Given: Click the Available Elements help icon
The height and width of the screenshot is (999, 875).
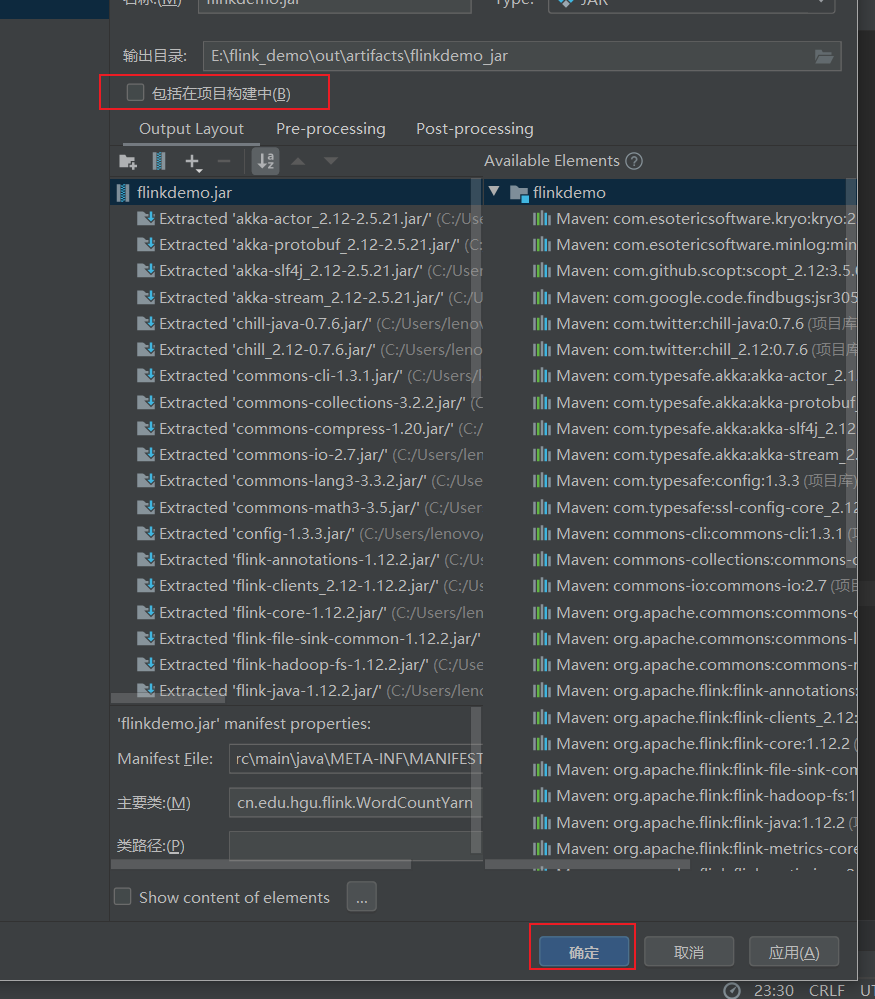Looking at the screenshot, I should [x=633, y=161].
